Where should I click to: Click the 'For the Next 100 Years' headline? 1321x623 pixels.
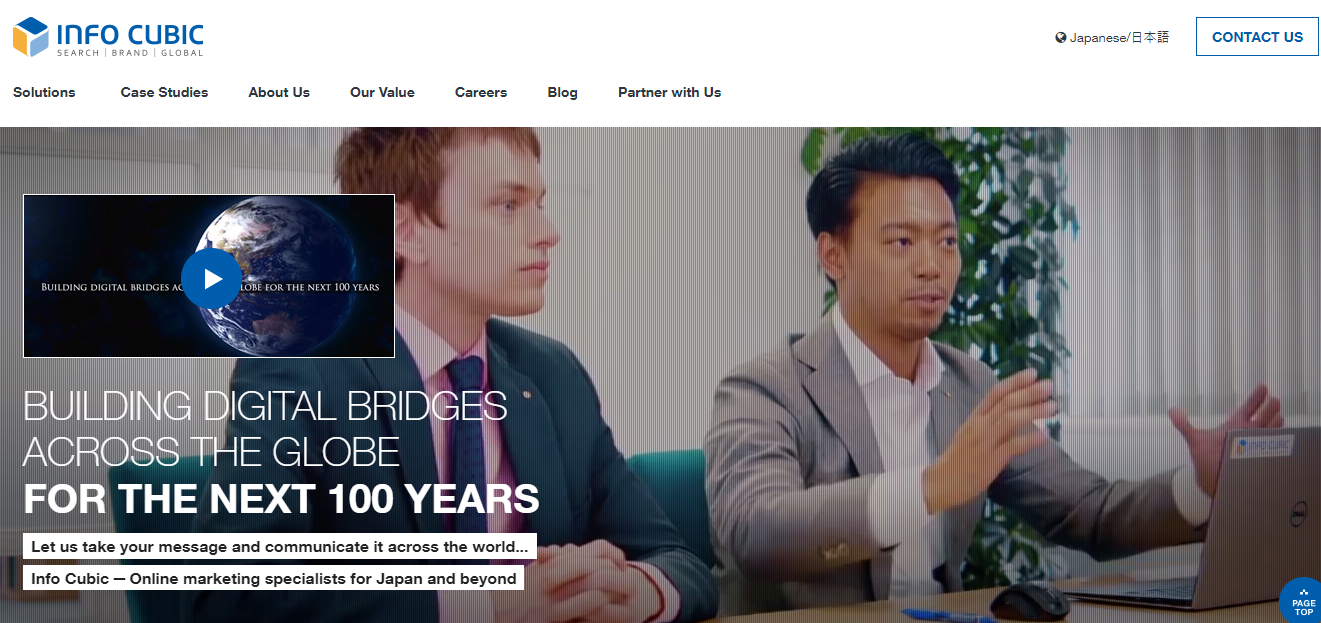pyautogui.click(x=281, y=498)
